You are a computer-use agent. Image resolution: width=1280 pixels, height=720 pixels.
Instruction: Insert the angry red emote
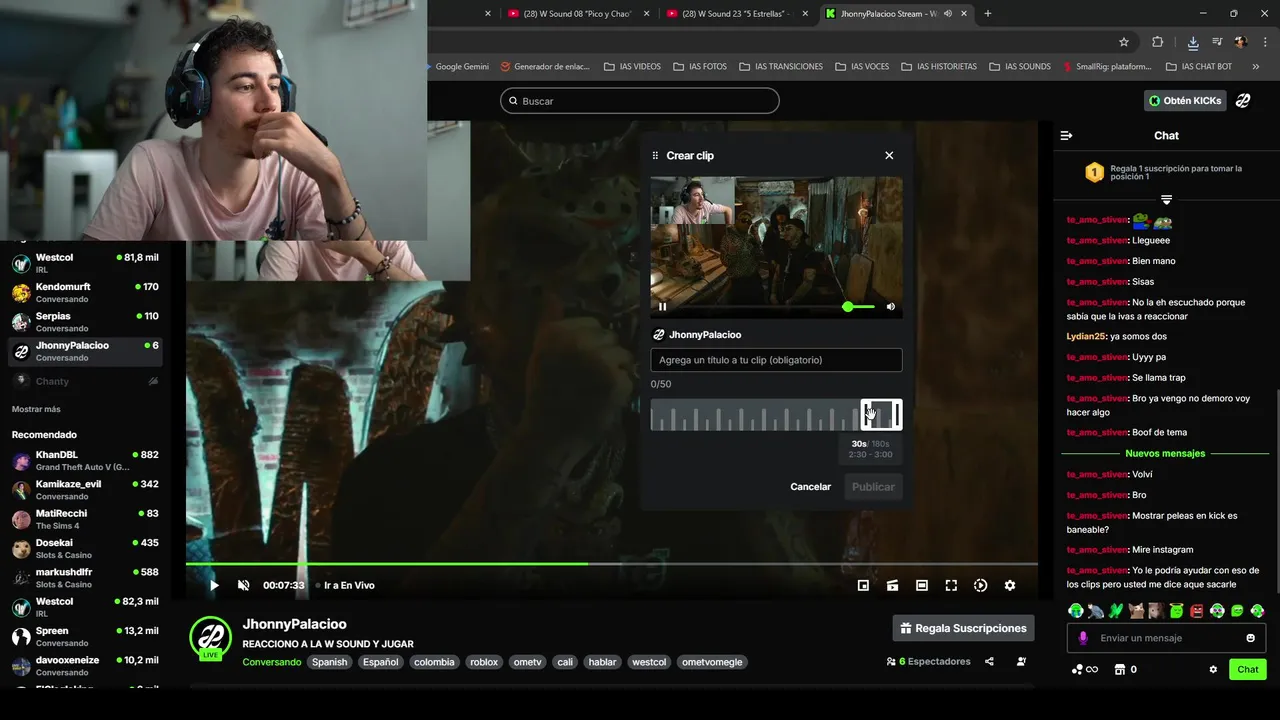(1197, 610)
